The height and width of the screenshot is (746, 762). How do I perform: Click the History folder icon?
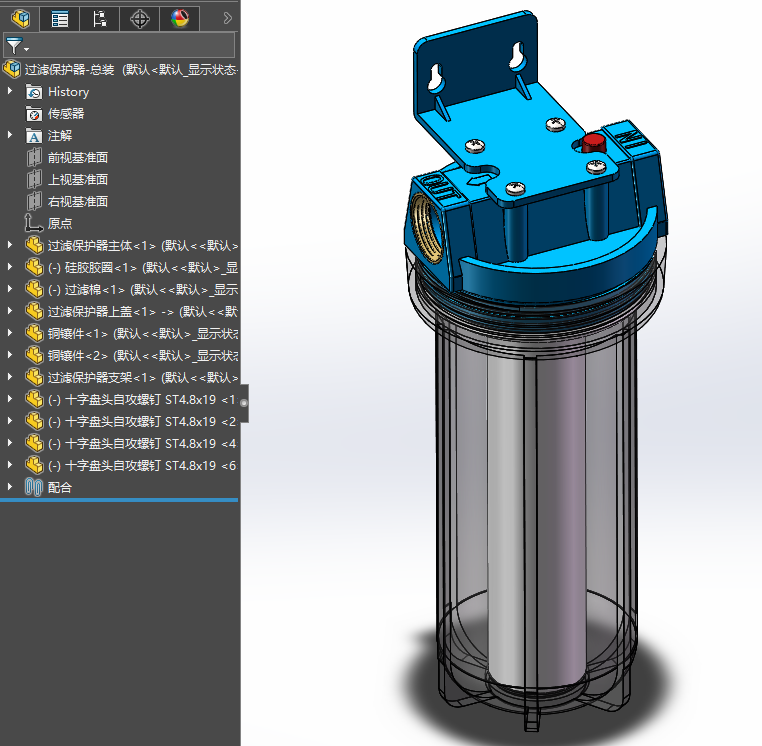34,92
